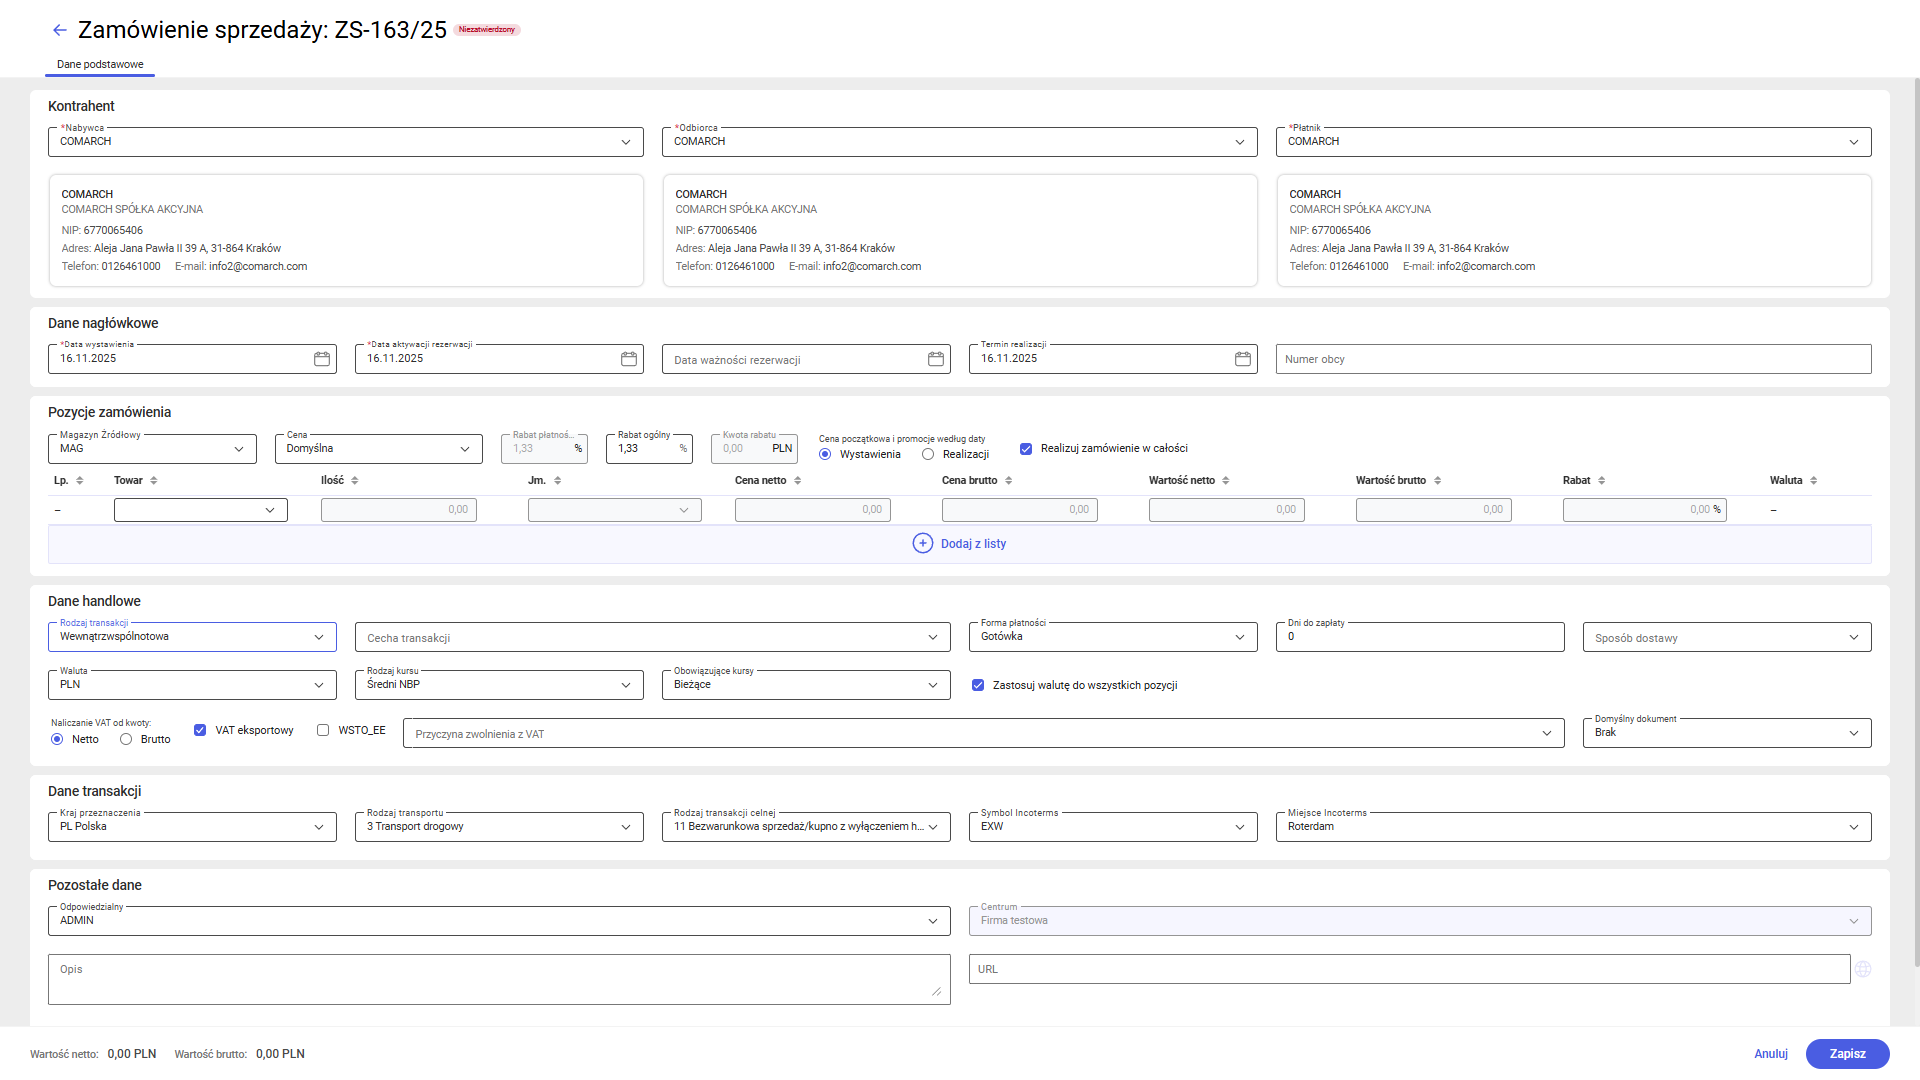This screenshot has width=1920, height=1080.
Task: Sort the table by Cena netto column
Action: click(798, 481)
